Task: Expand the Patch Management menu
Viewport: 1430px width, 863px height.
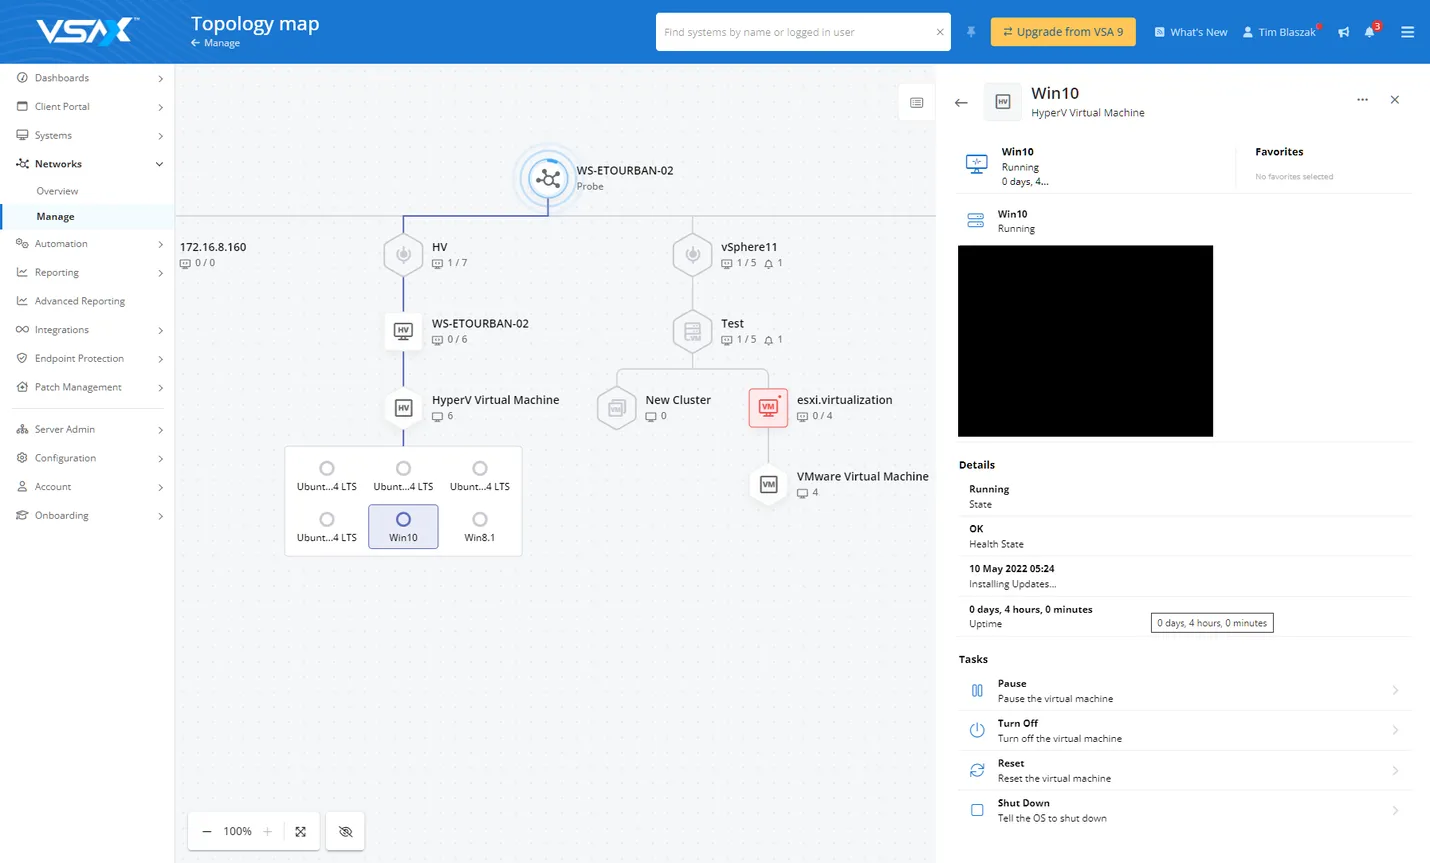Action: 88,387
